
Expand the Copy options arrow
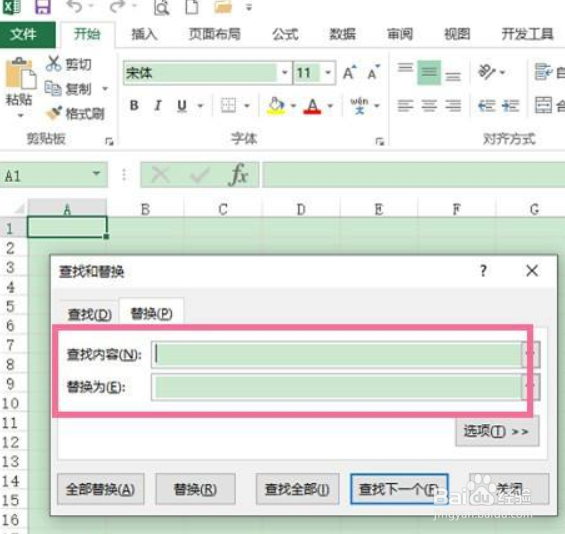(x=105, y=89)
